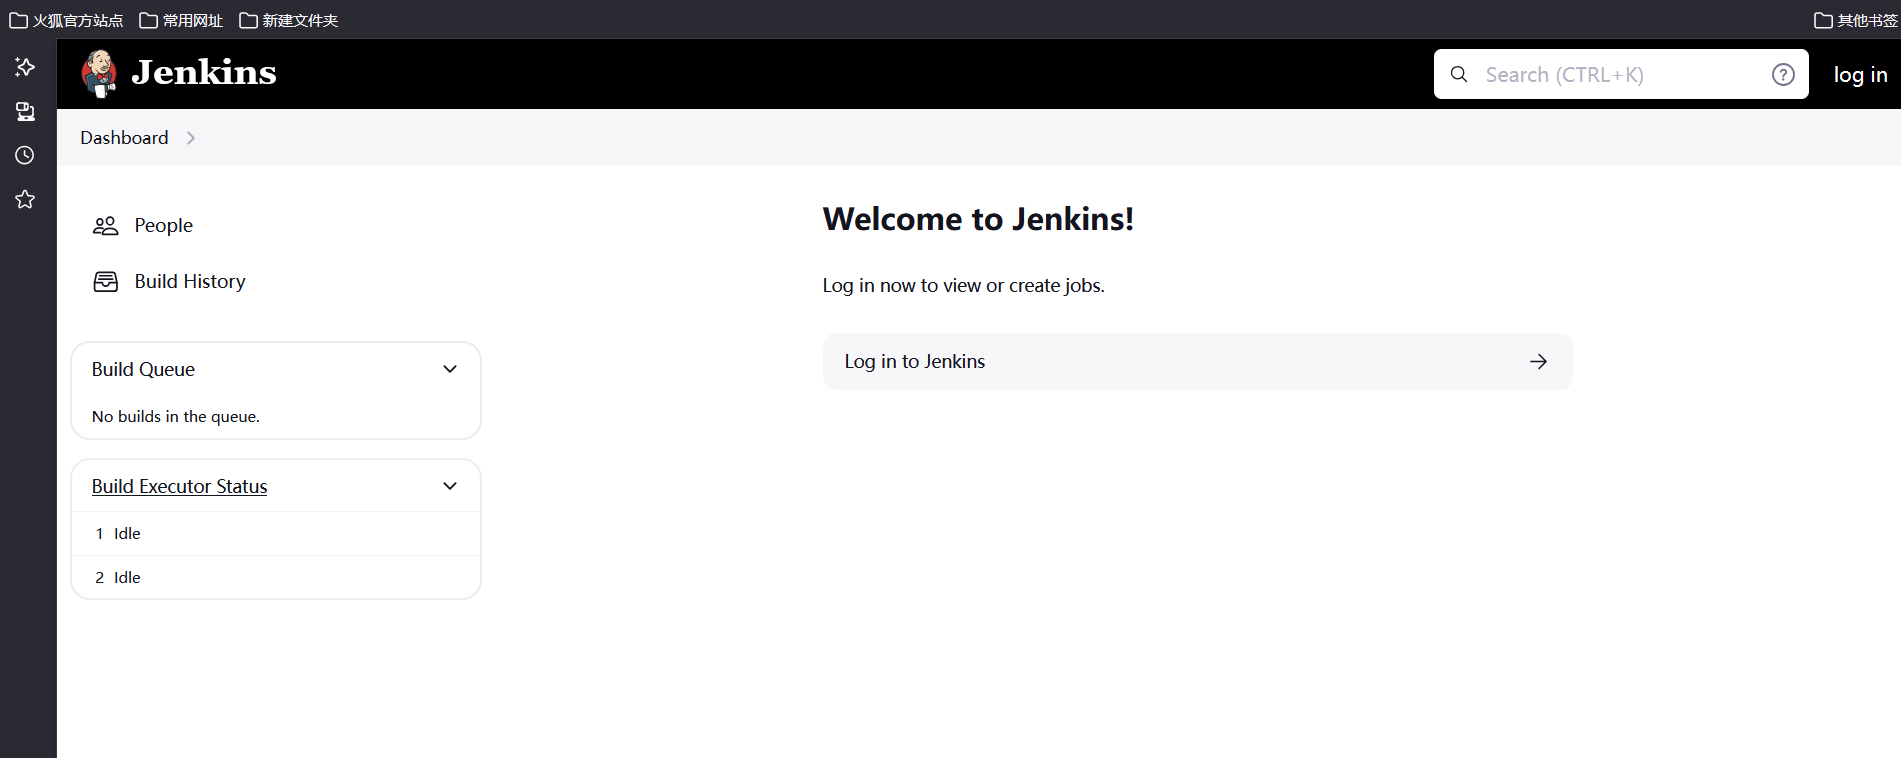
Task: Click the magnifier icon in search box
Action: click(x=1459, y=74)
